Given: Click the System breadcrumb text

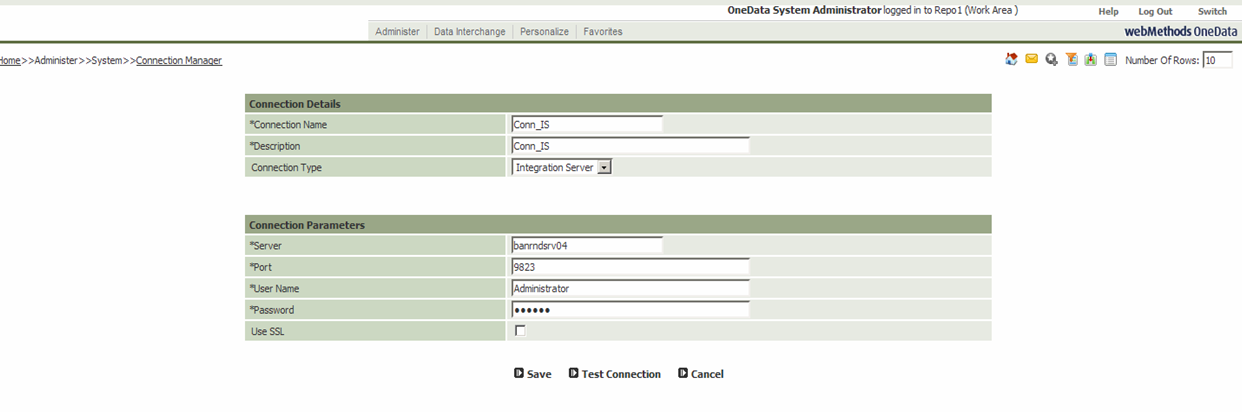Looking at the screenshot, I should [x=107, y=60].
